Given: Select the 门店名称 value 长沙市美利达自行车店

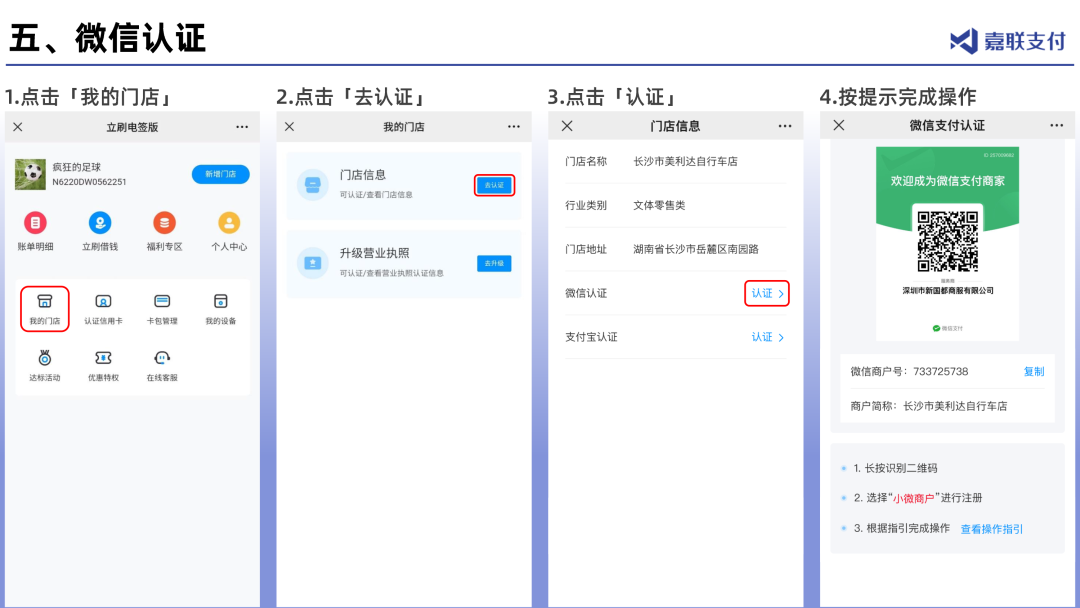Looking at the screenshot, I should pyautogui.click(x=685, y=161).
